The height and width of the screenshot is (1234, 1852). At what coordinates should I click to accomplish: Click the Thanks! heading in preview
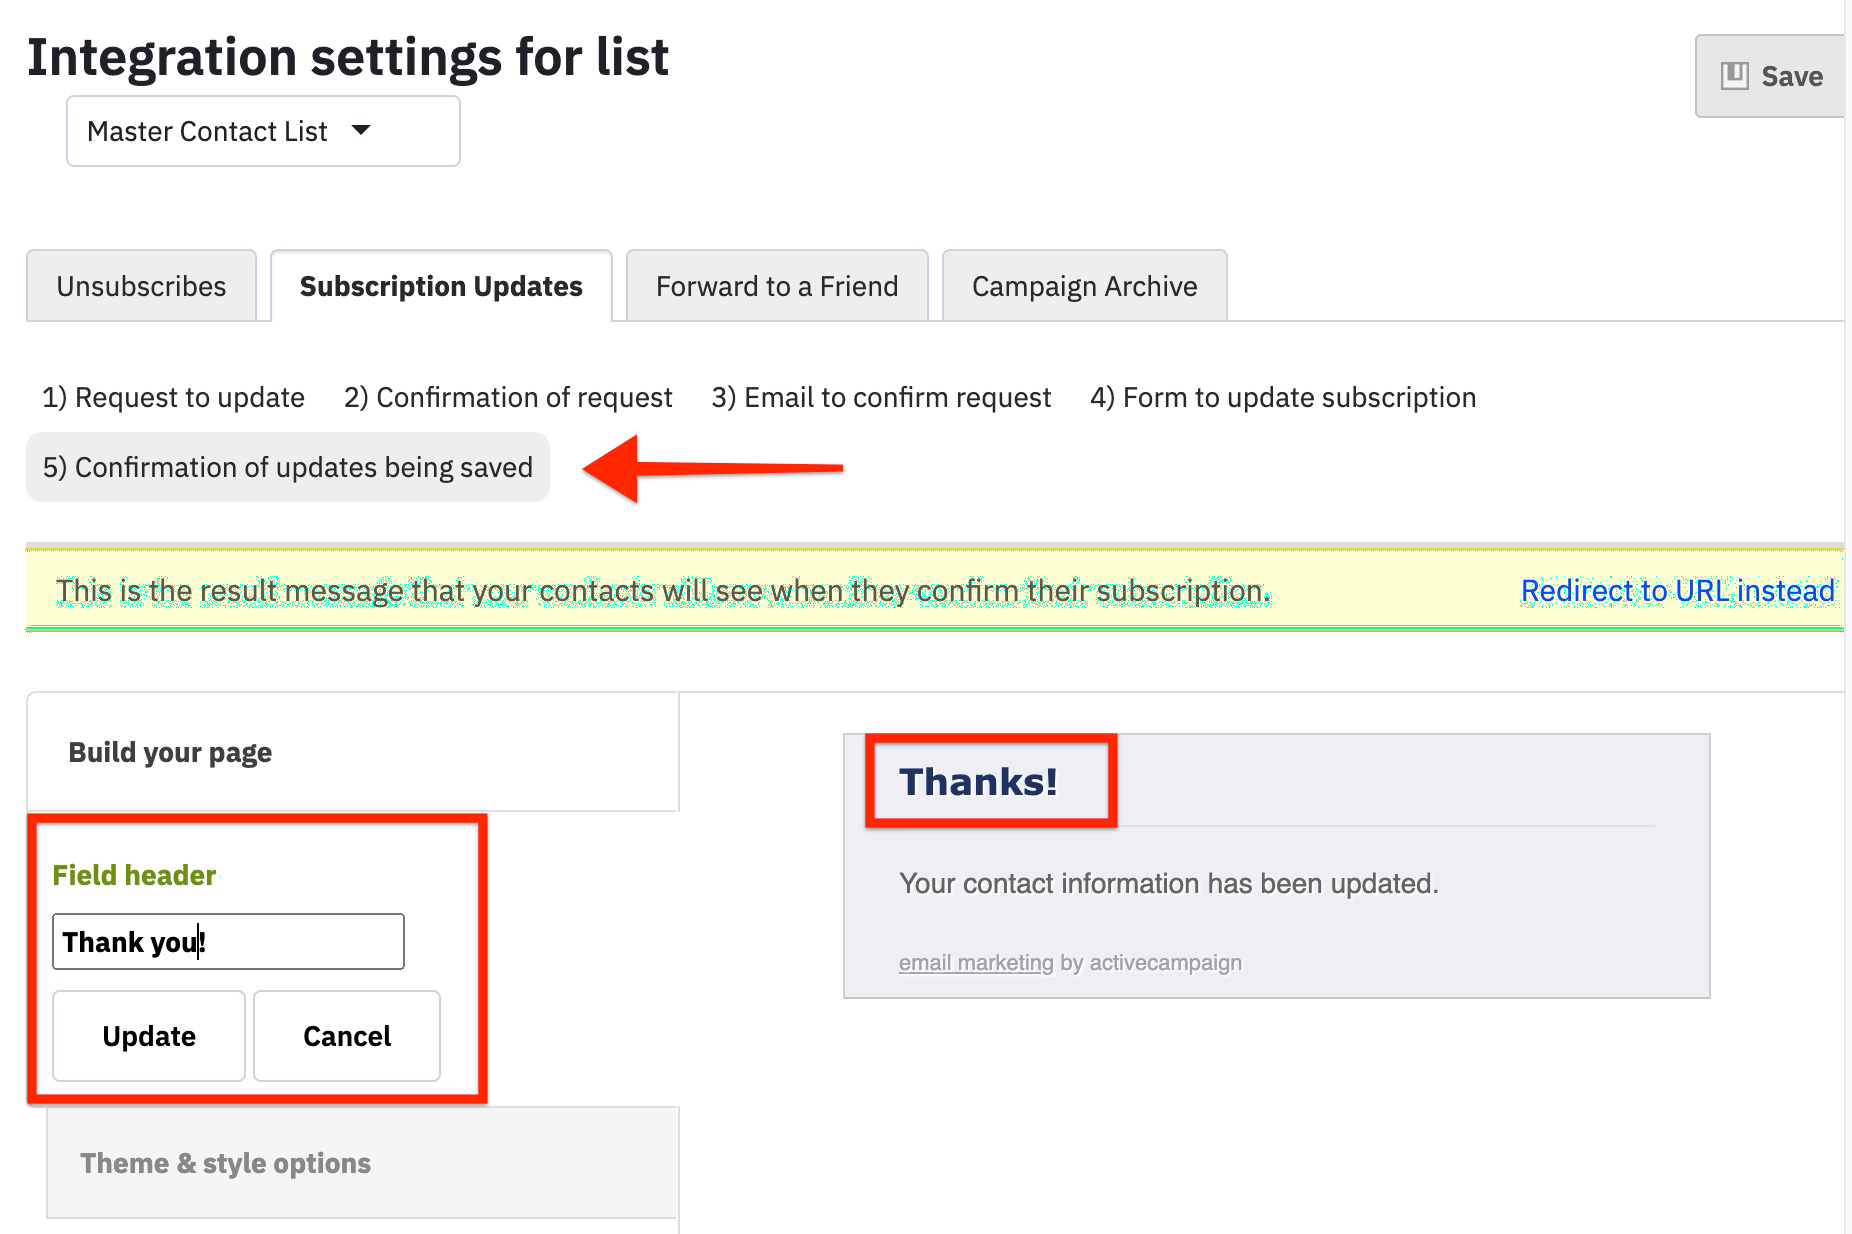pyautogui.click(x=978, y=782)
